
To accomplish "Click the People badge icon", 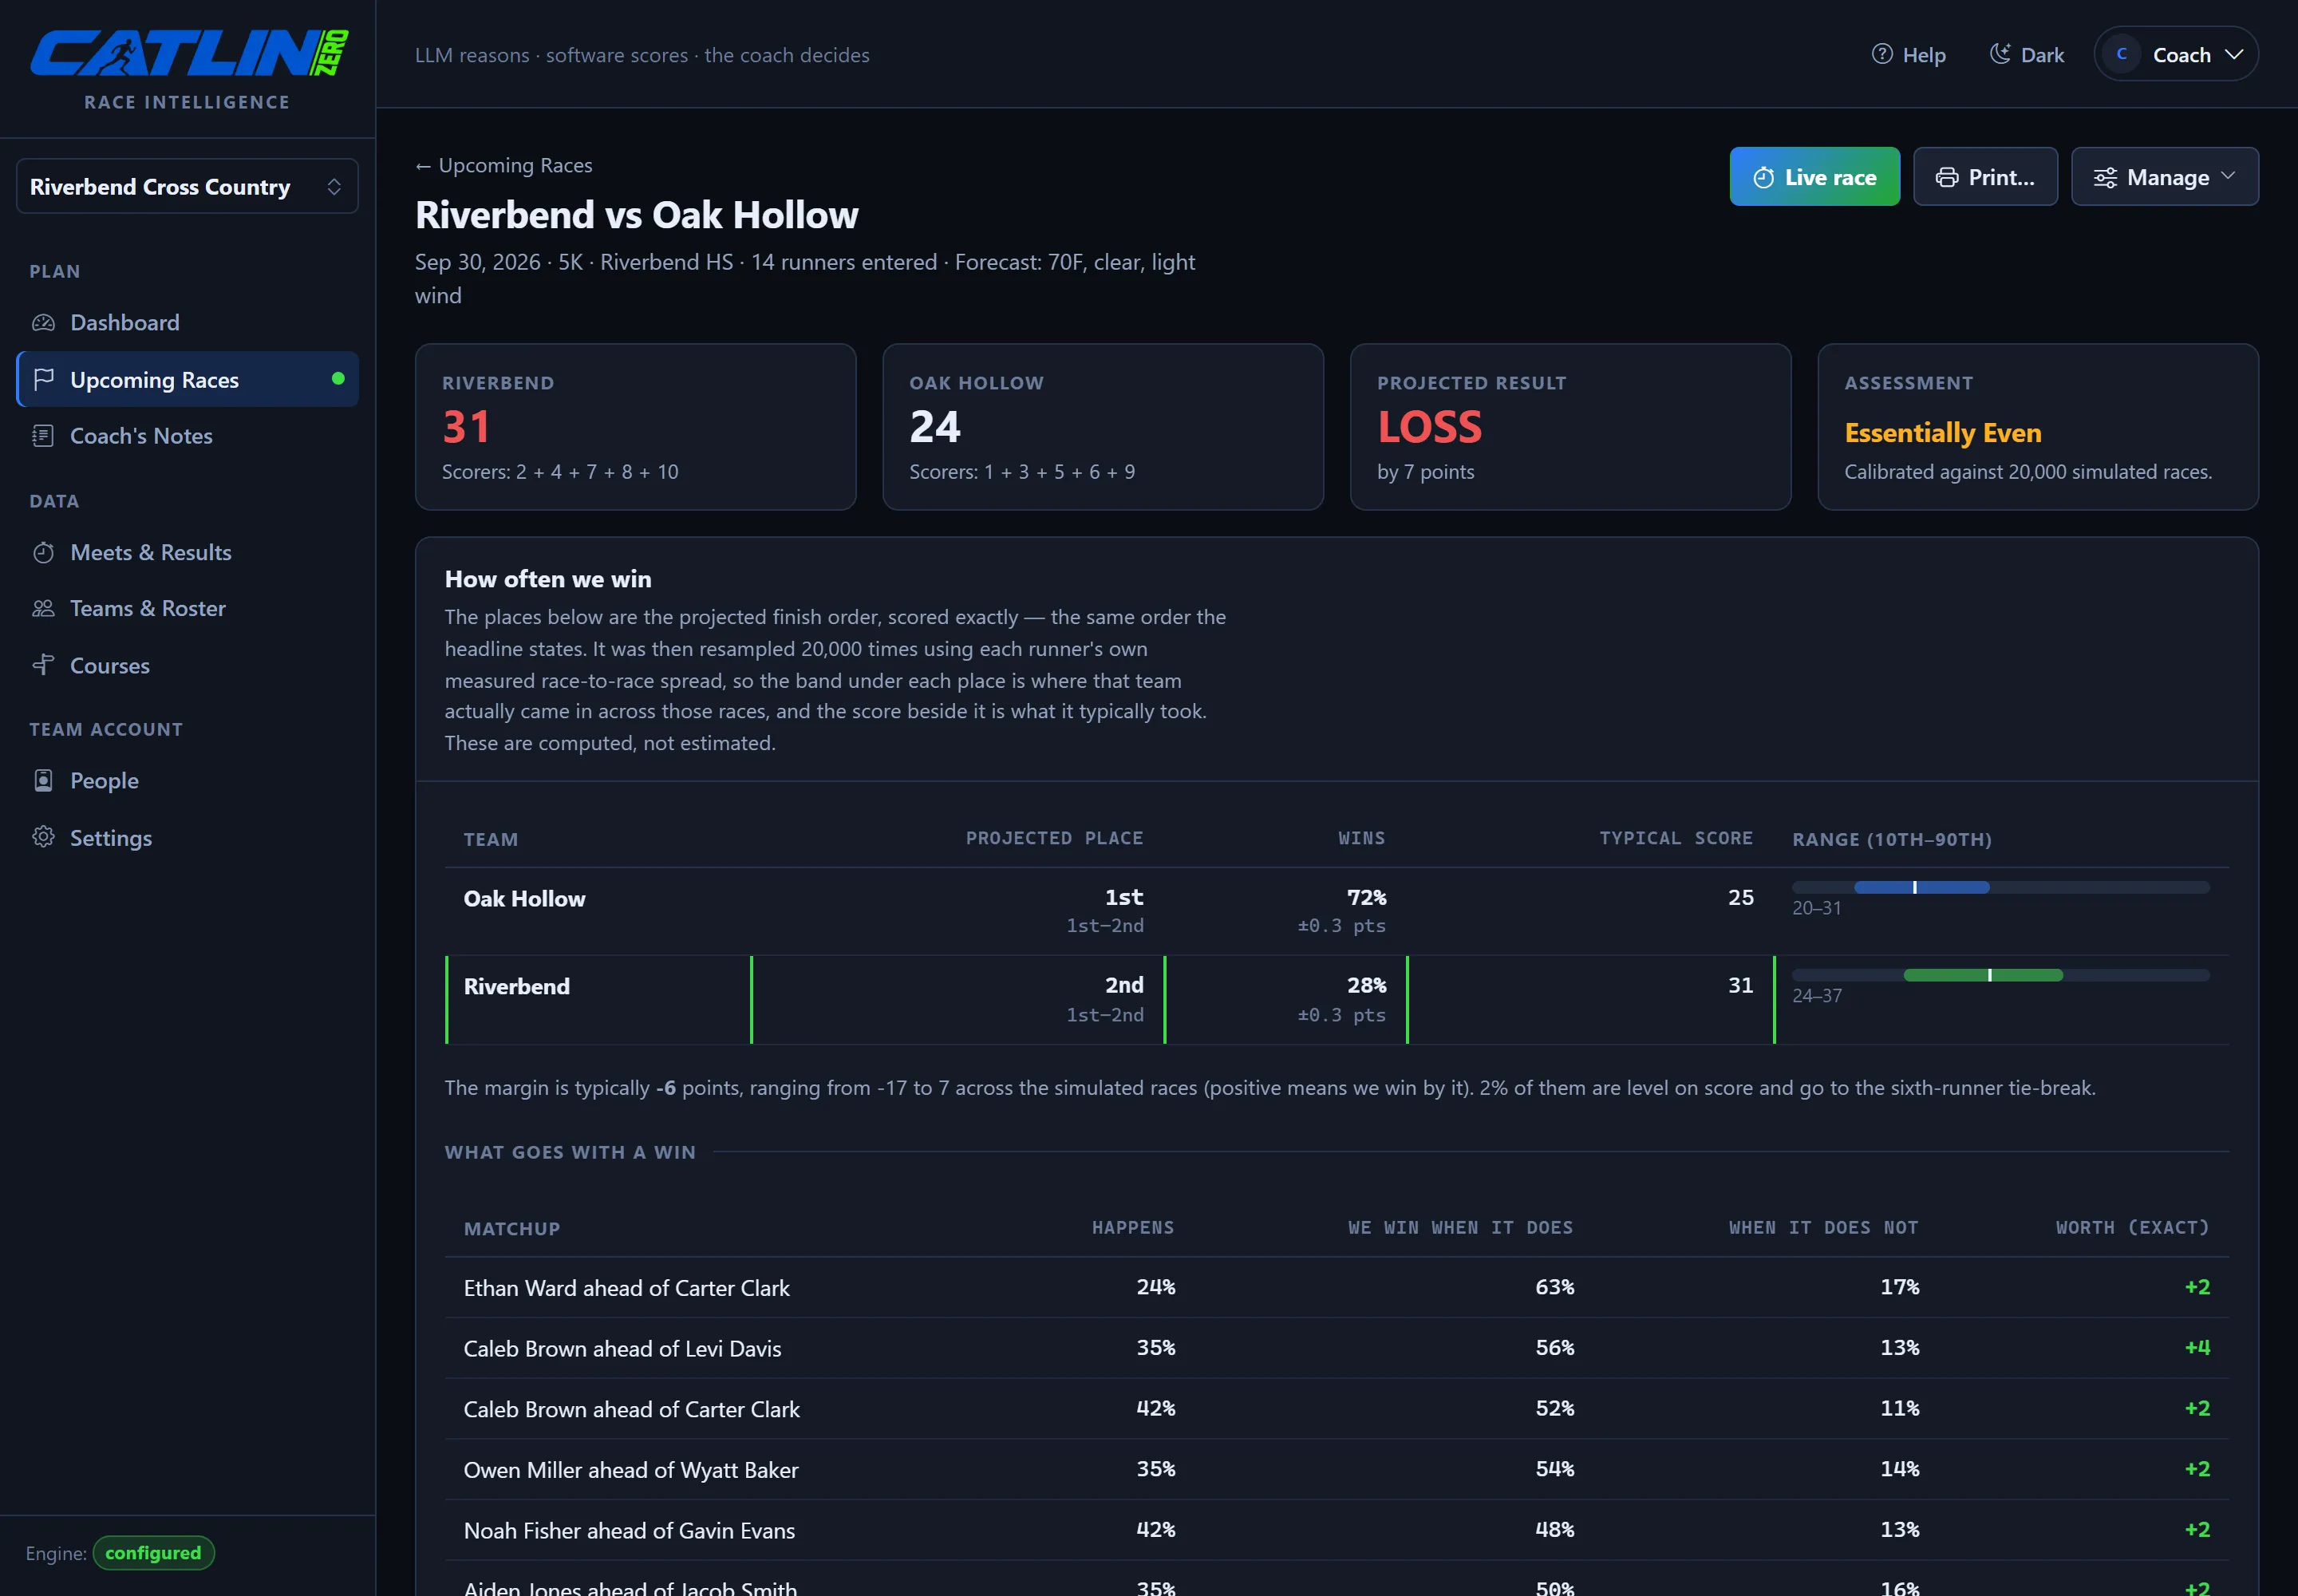I will pyautogui.click(x=43, y=780).
